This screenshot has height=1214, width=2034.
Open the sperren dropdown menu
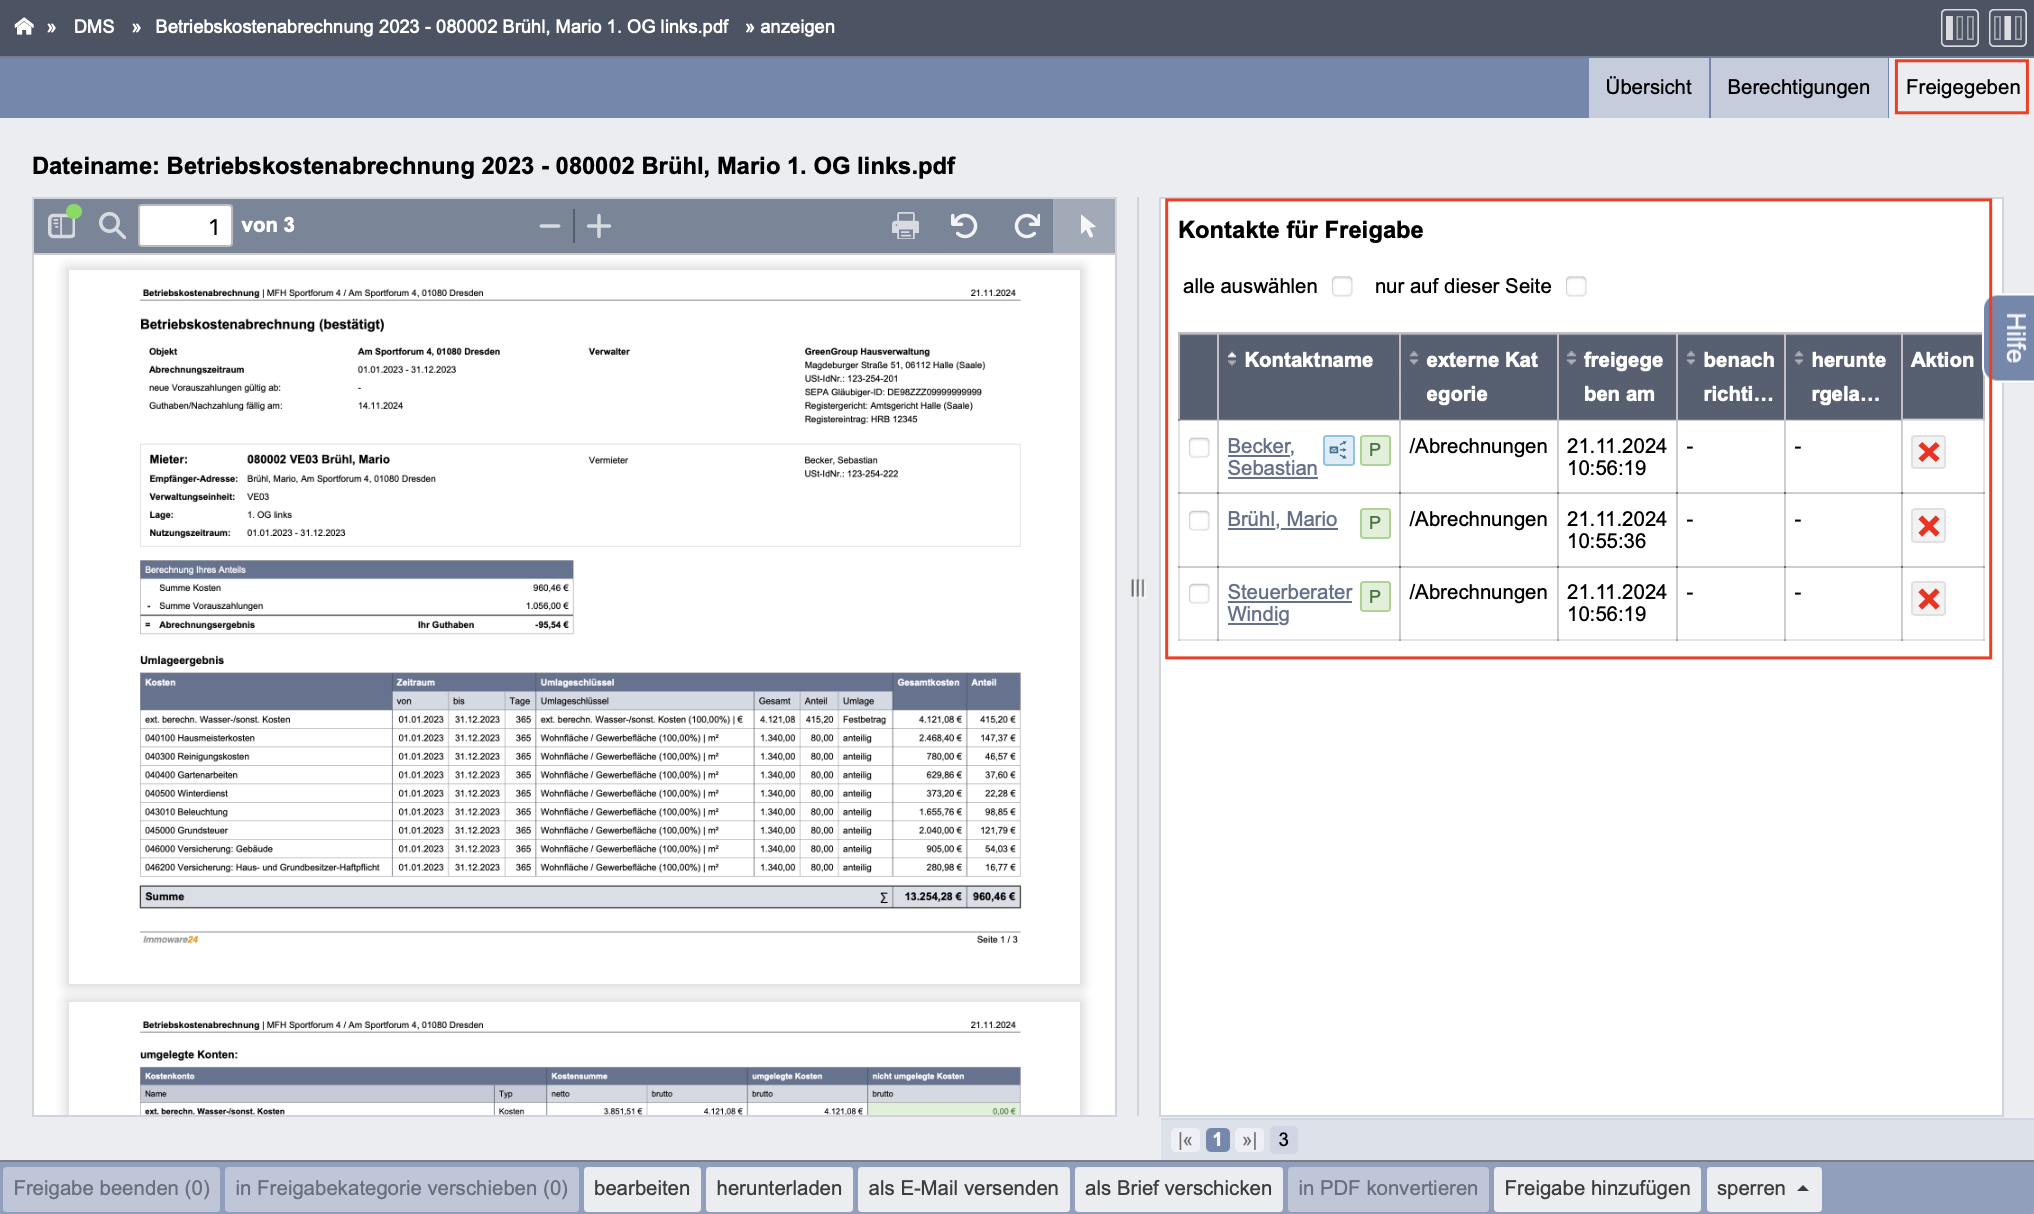pos(1763,1189)
